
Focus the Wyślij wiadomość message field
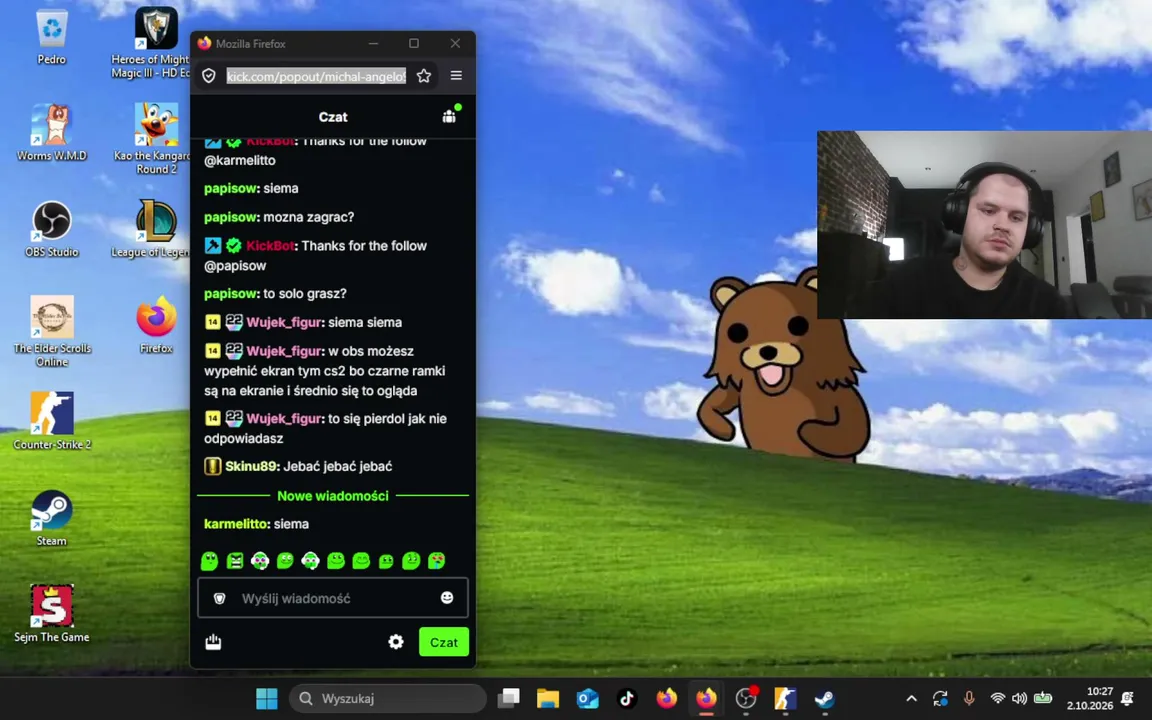pos(333,598)
